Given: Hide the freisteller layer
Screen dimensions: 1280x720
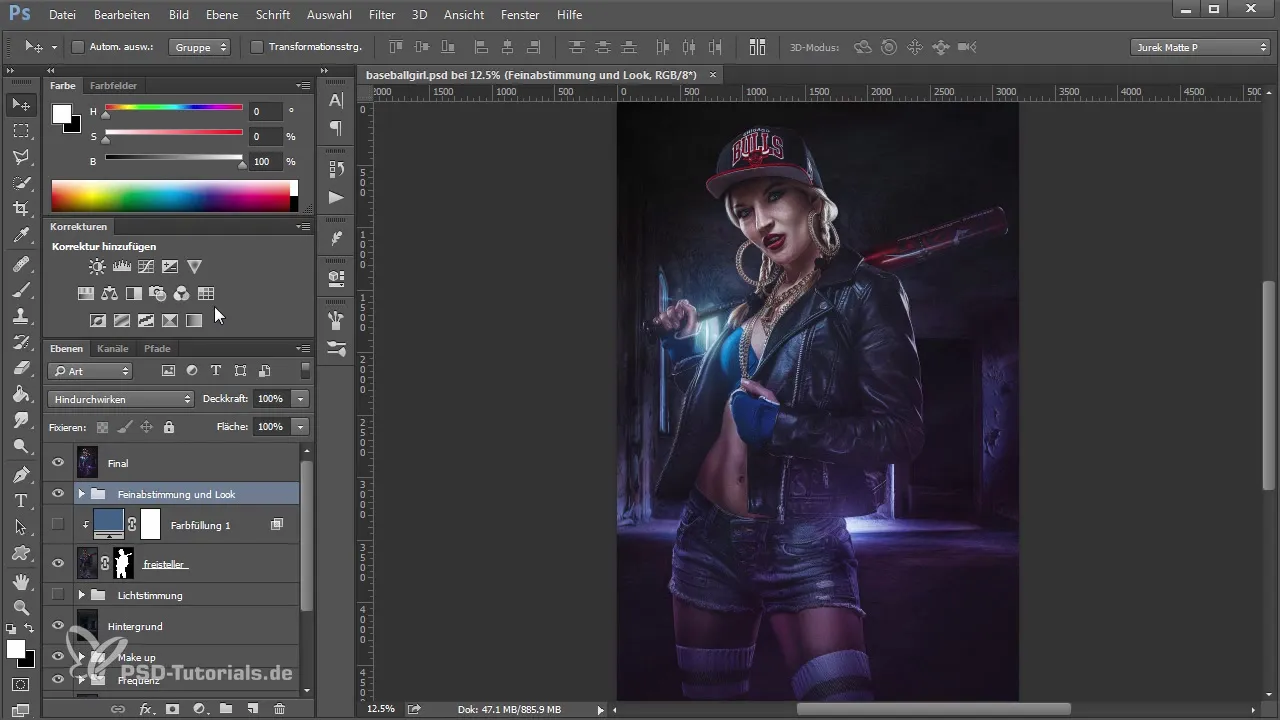Looking at the screenshot, I should coord(58,563).
